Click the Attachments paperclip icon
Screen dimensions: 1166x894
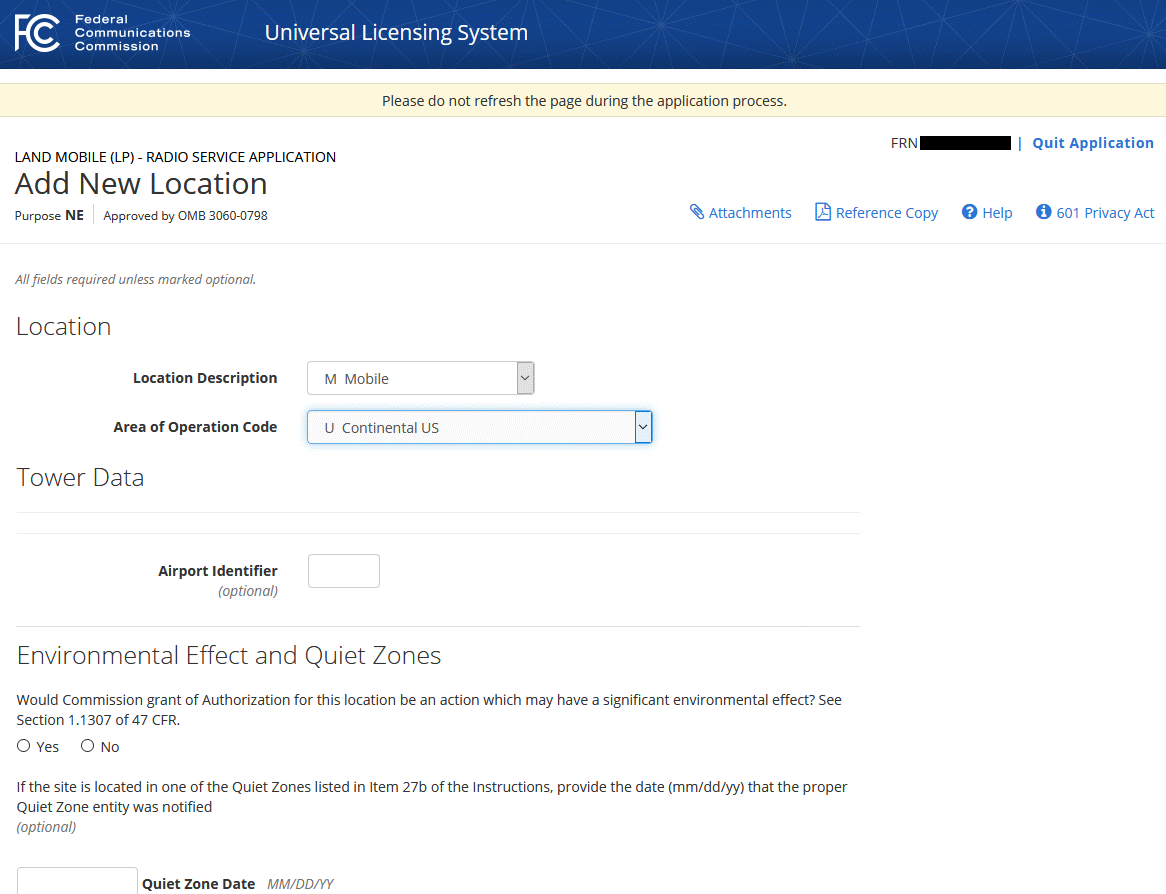pyautogui.click(x=697, y=212)
